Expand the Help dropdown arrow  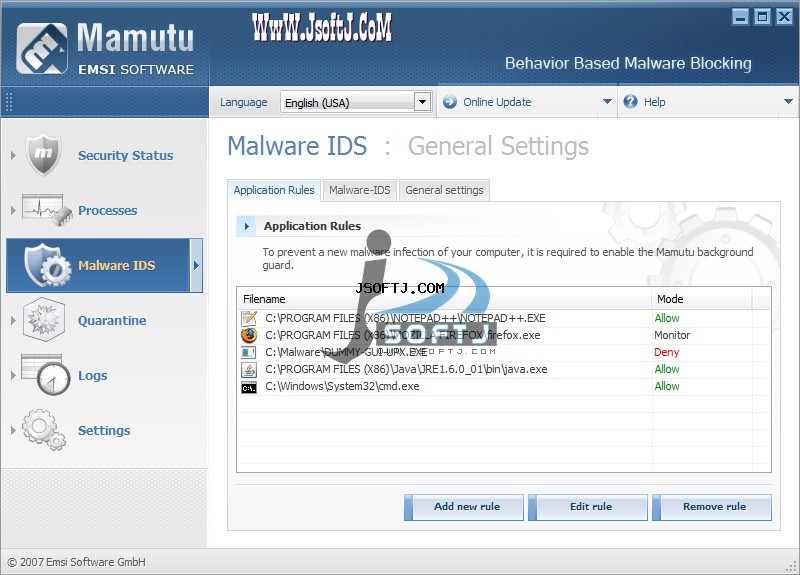pos(788,102)
